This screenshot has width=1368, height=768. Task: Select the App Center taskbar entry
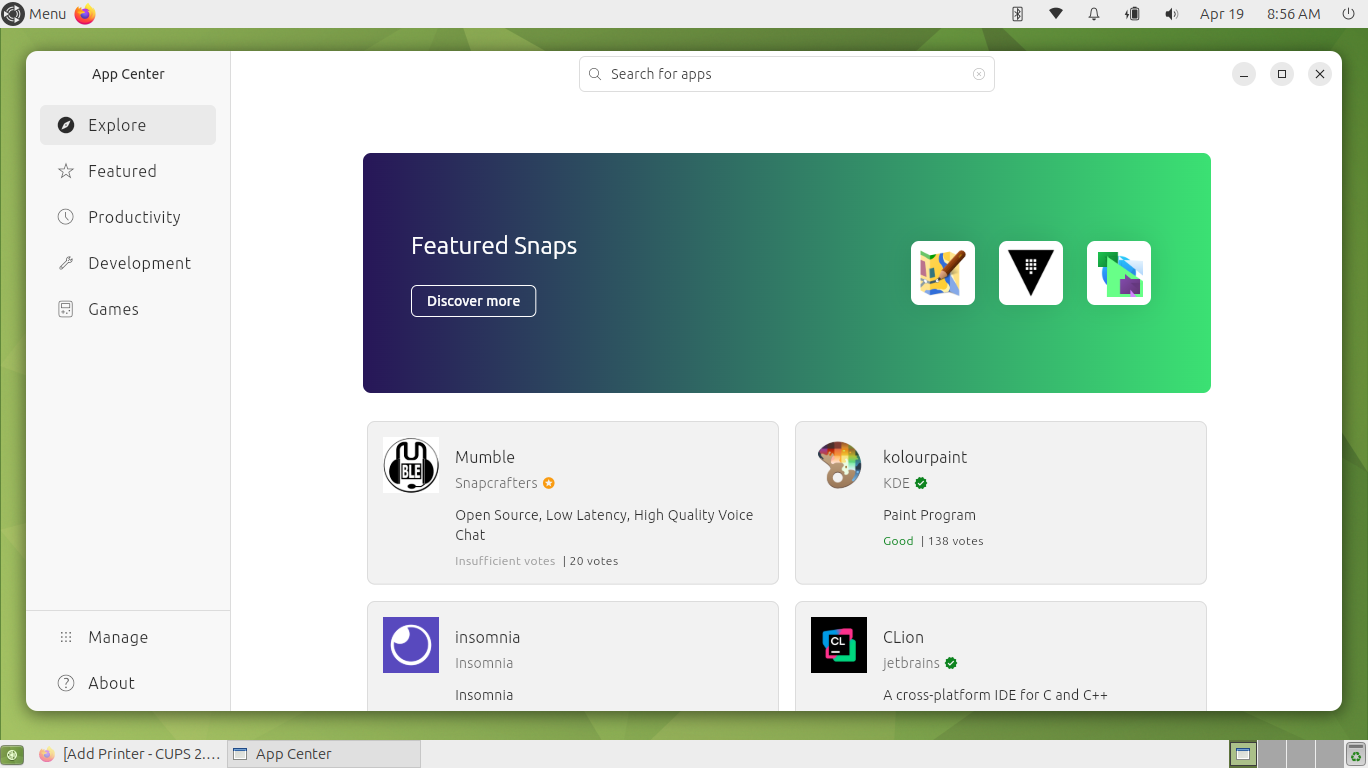tap(324, 754)
